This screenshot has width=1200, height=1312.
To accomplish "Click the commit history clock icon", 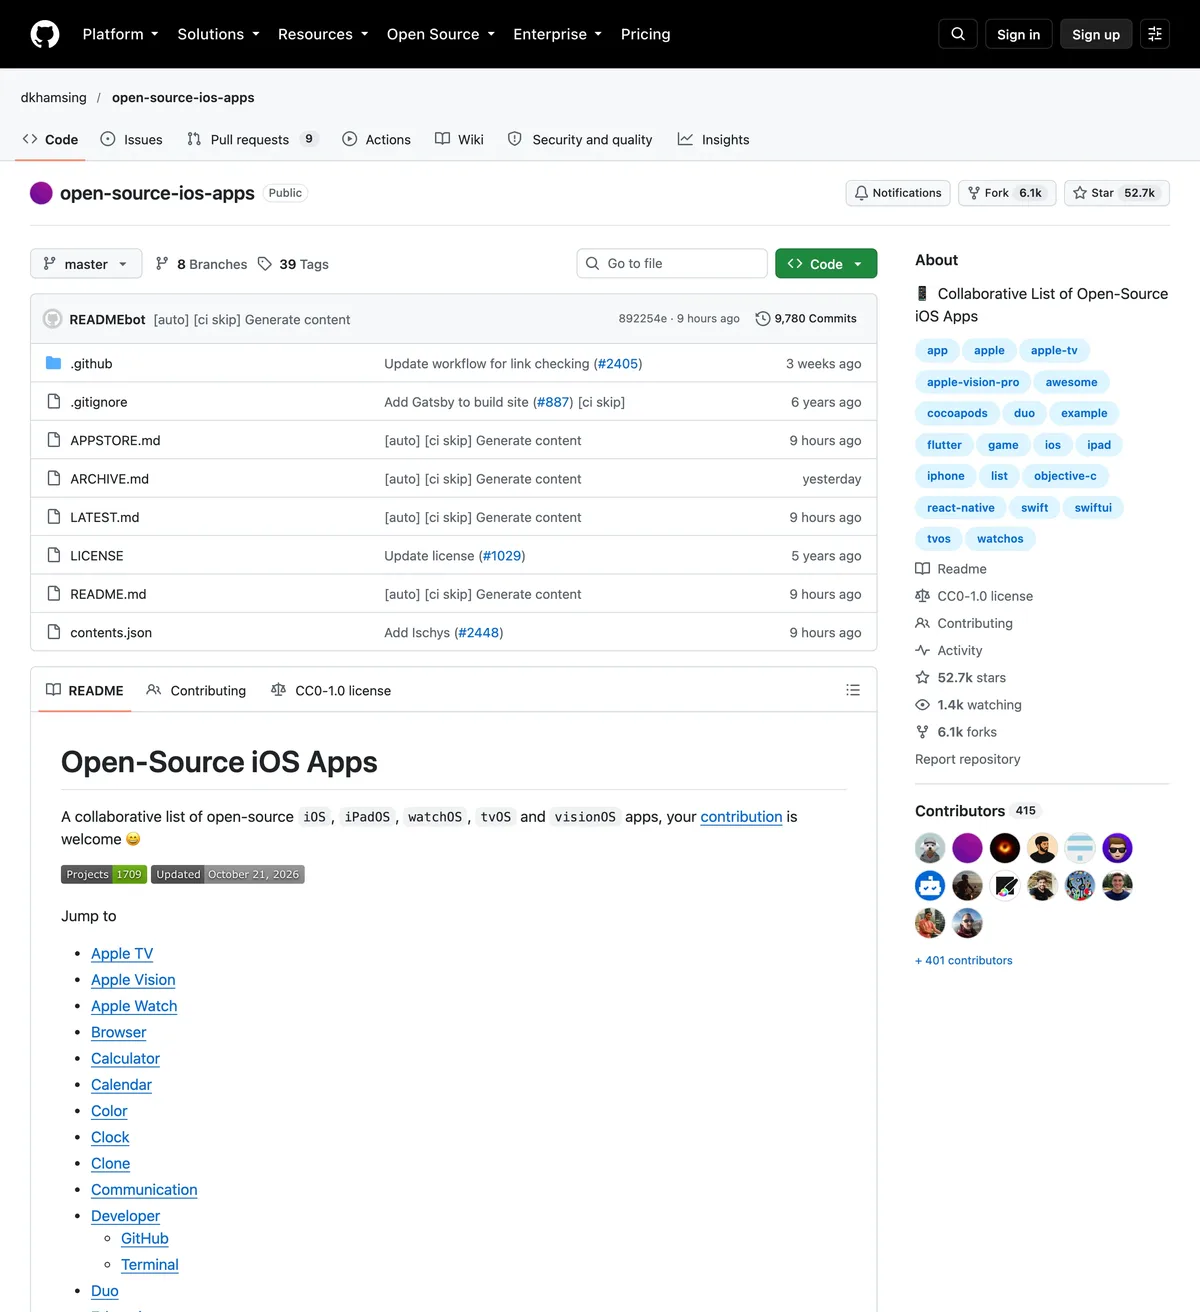I will 763,319.
